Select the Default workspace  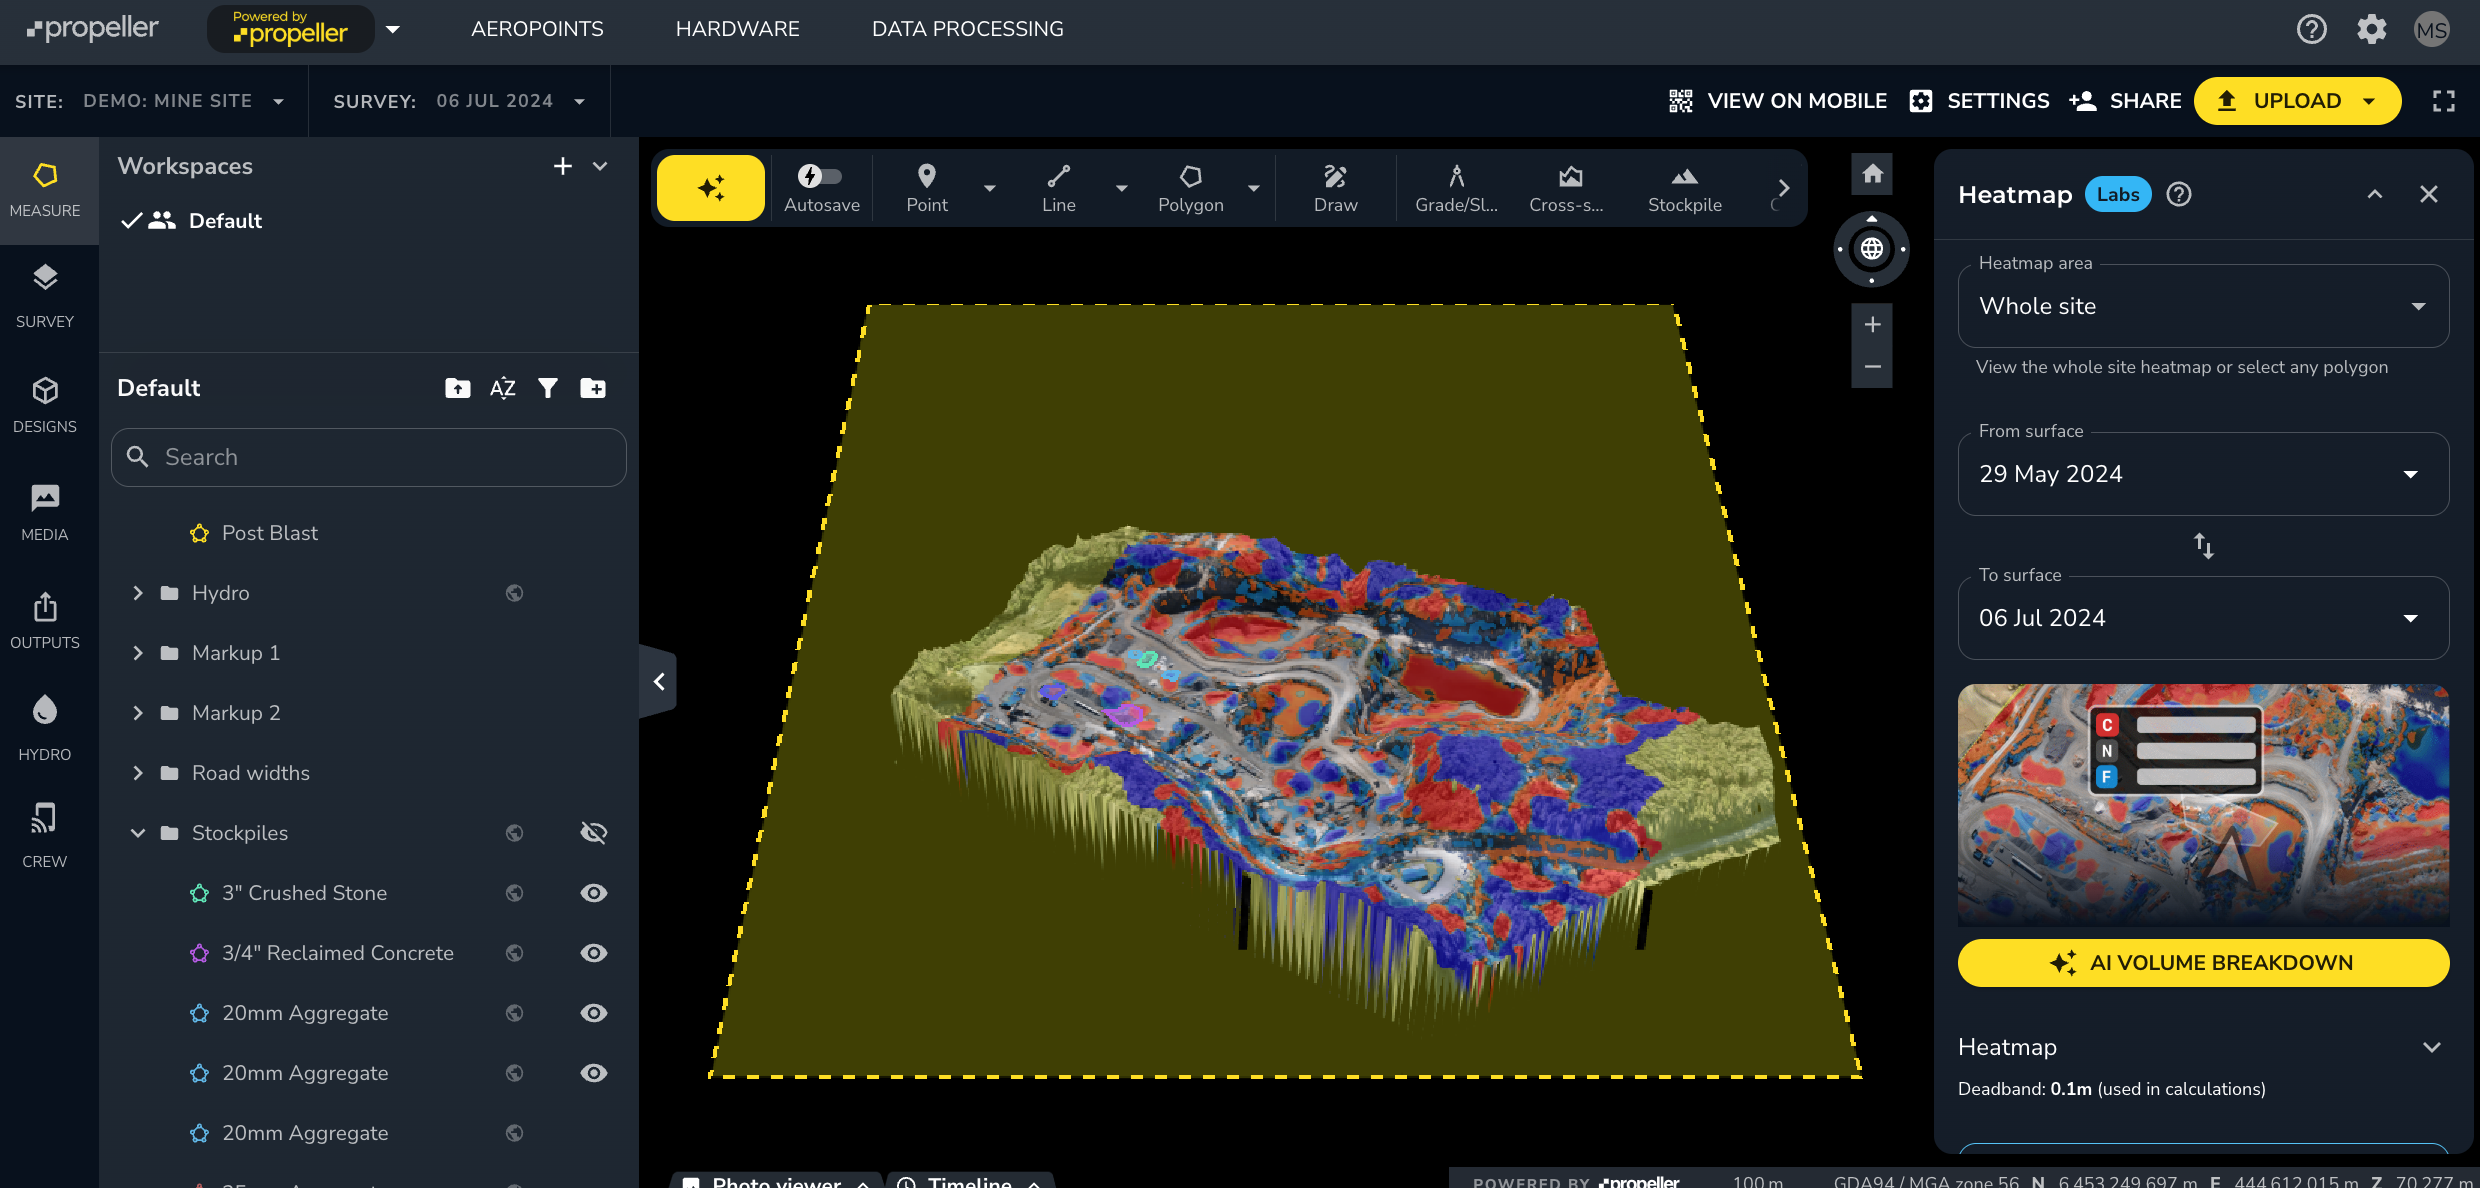[225, 221]
